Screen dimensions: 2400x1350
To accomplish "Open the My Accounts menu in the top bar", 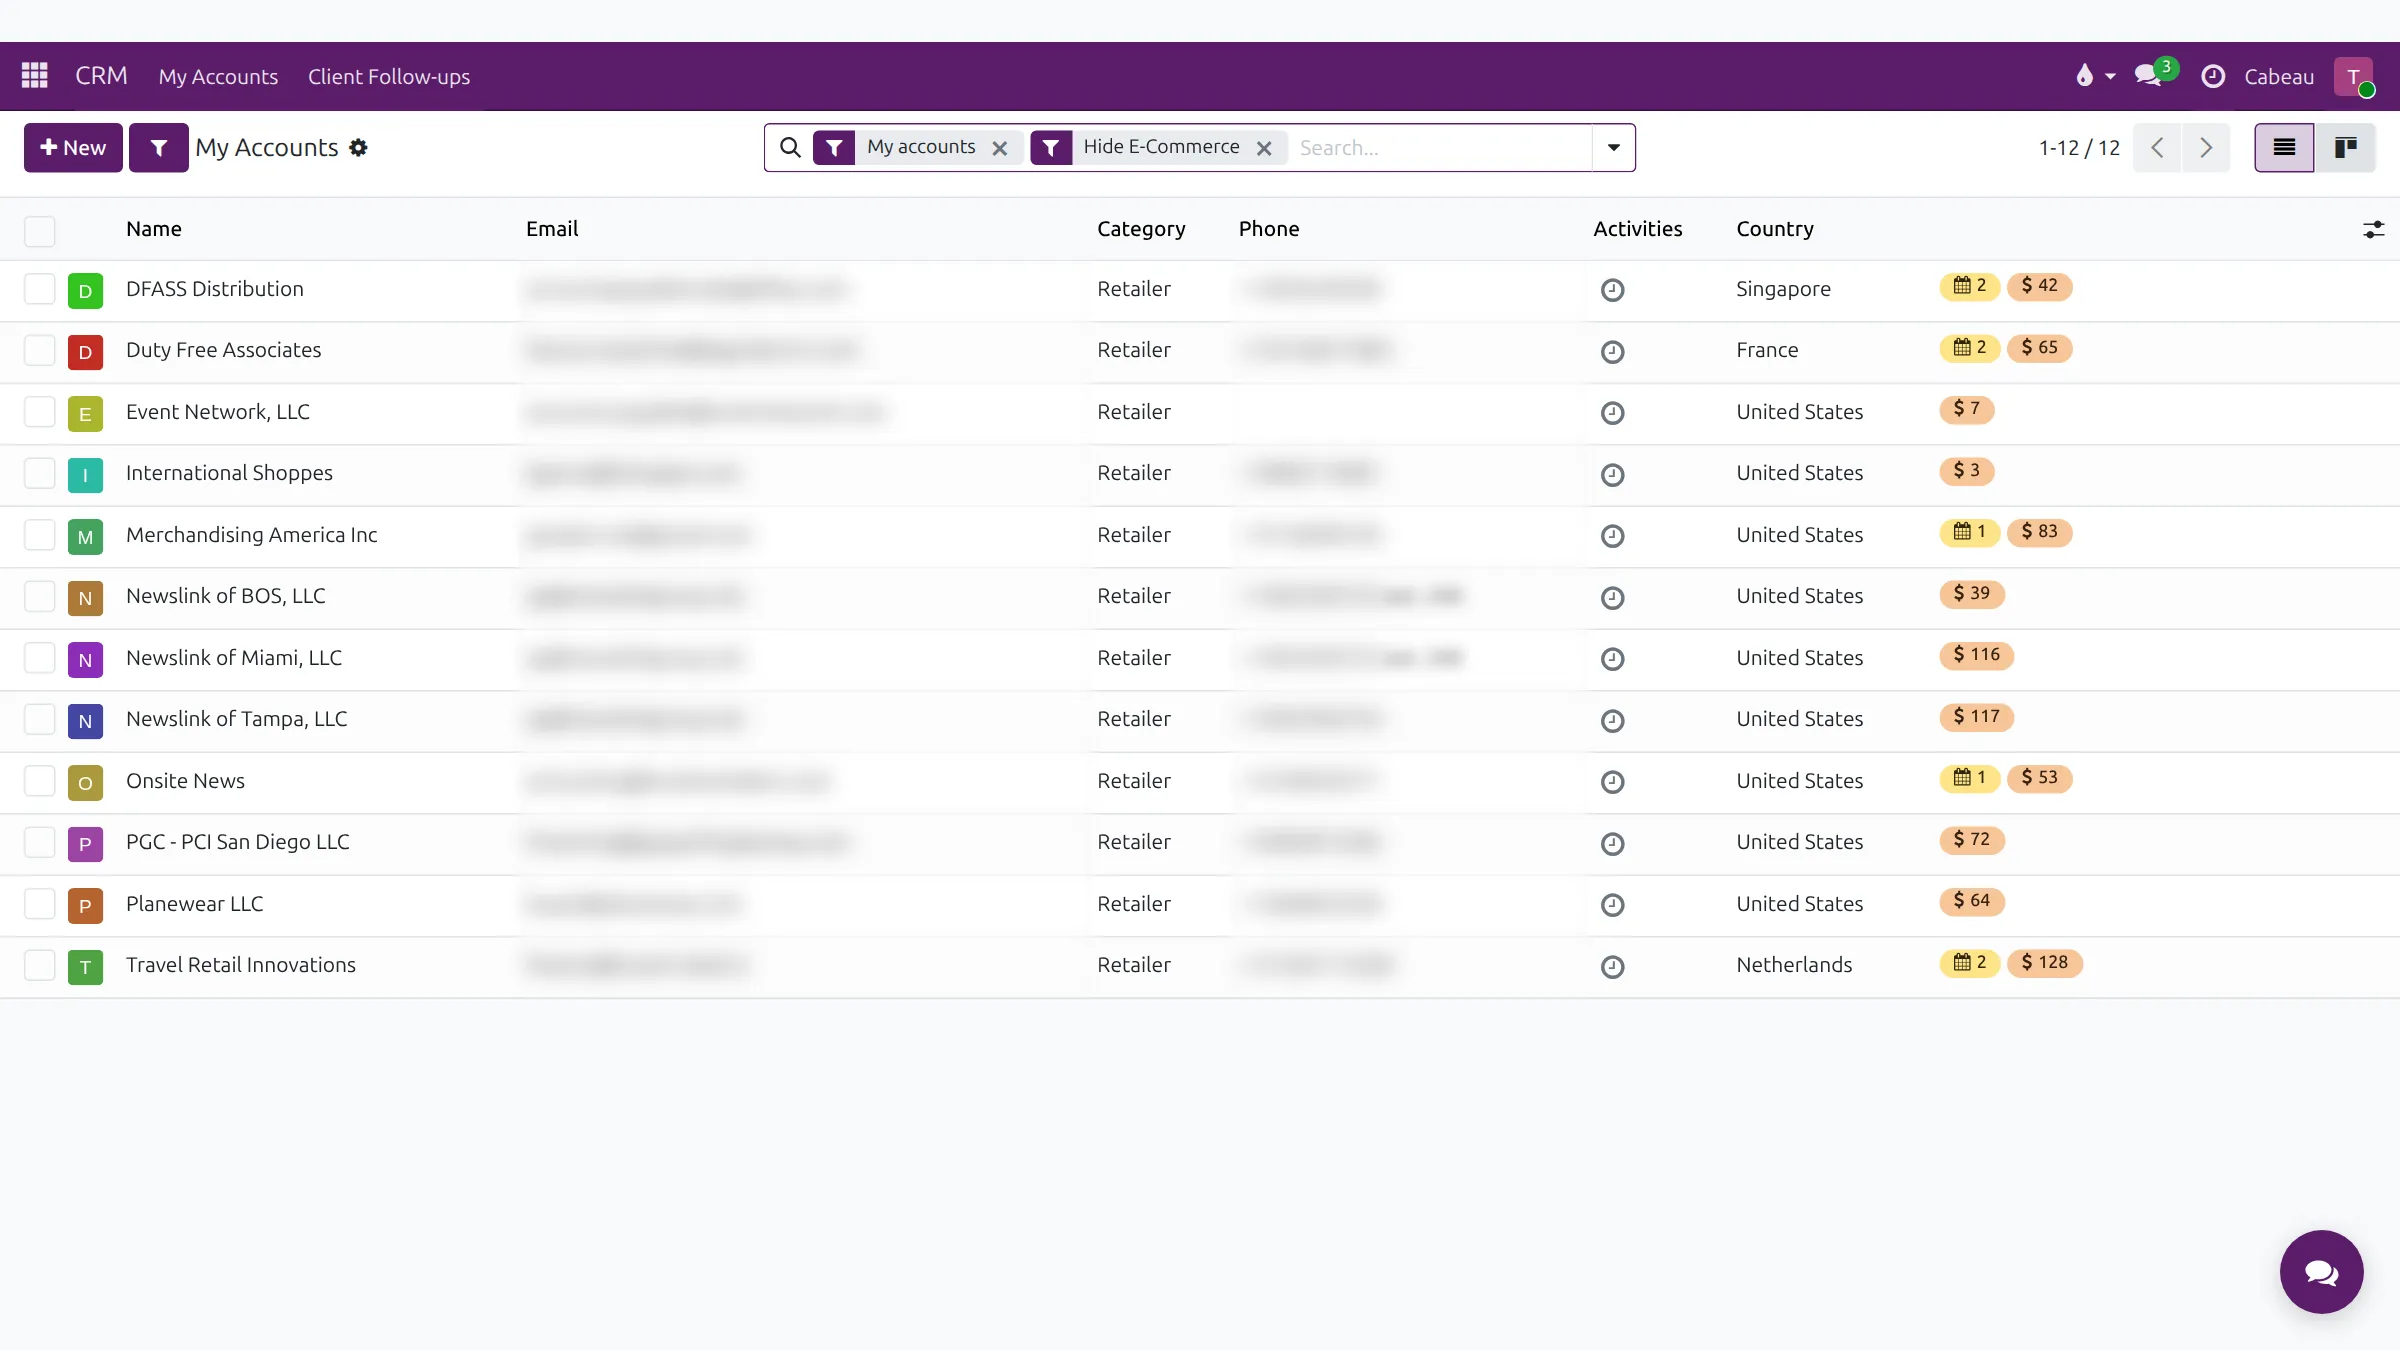I will [218, 77].
